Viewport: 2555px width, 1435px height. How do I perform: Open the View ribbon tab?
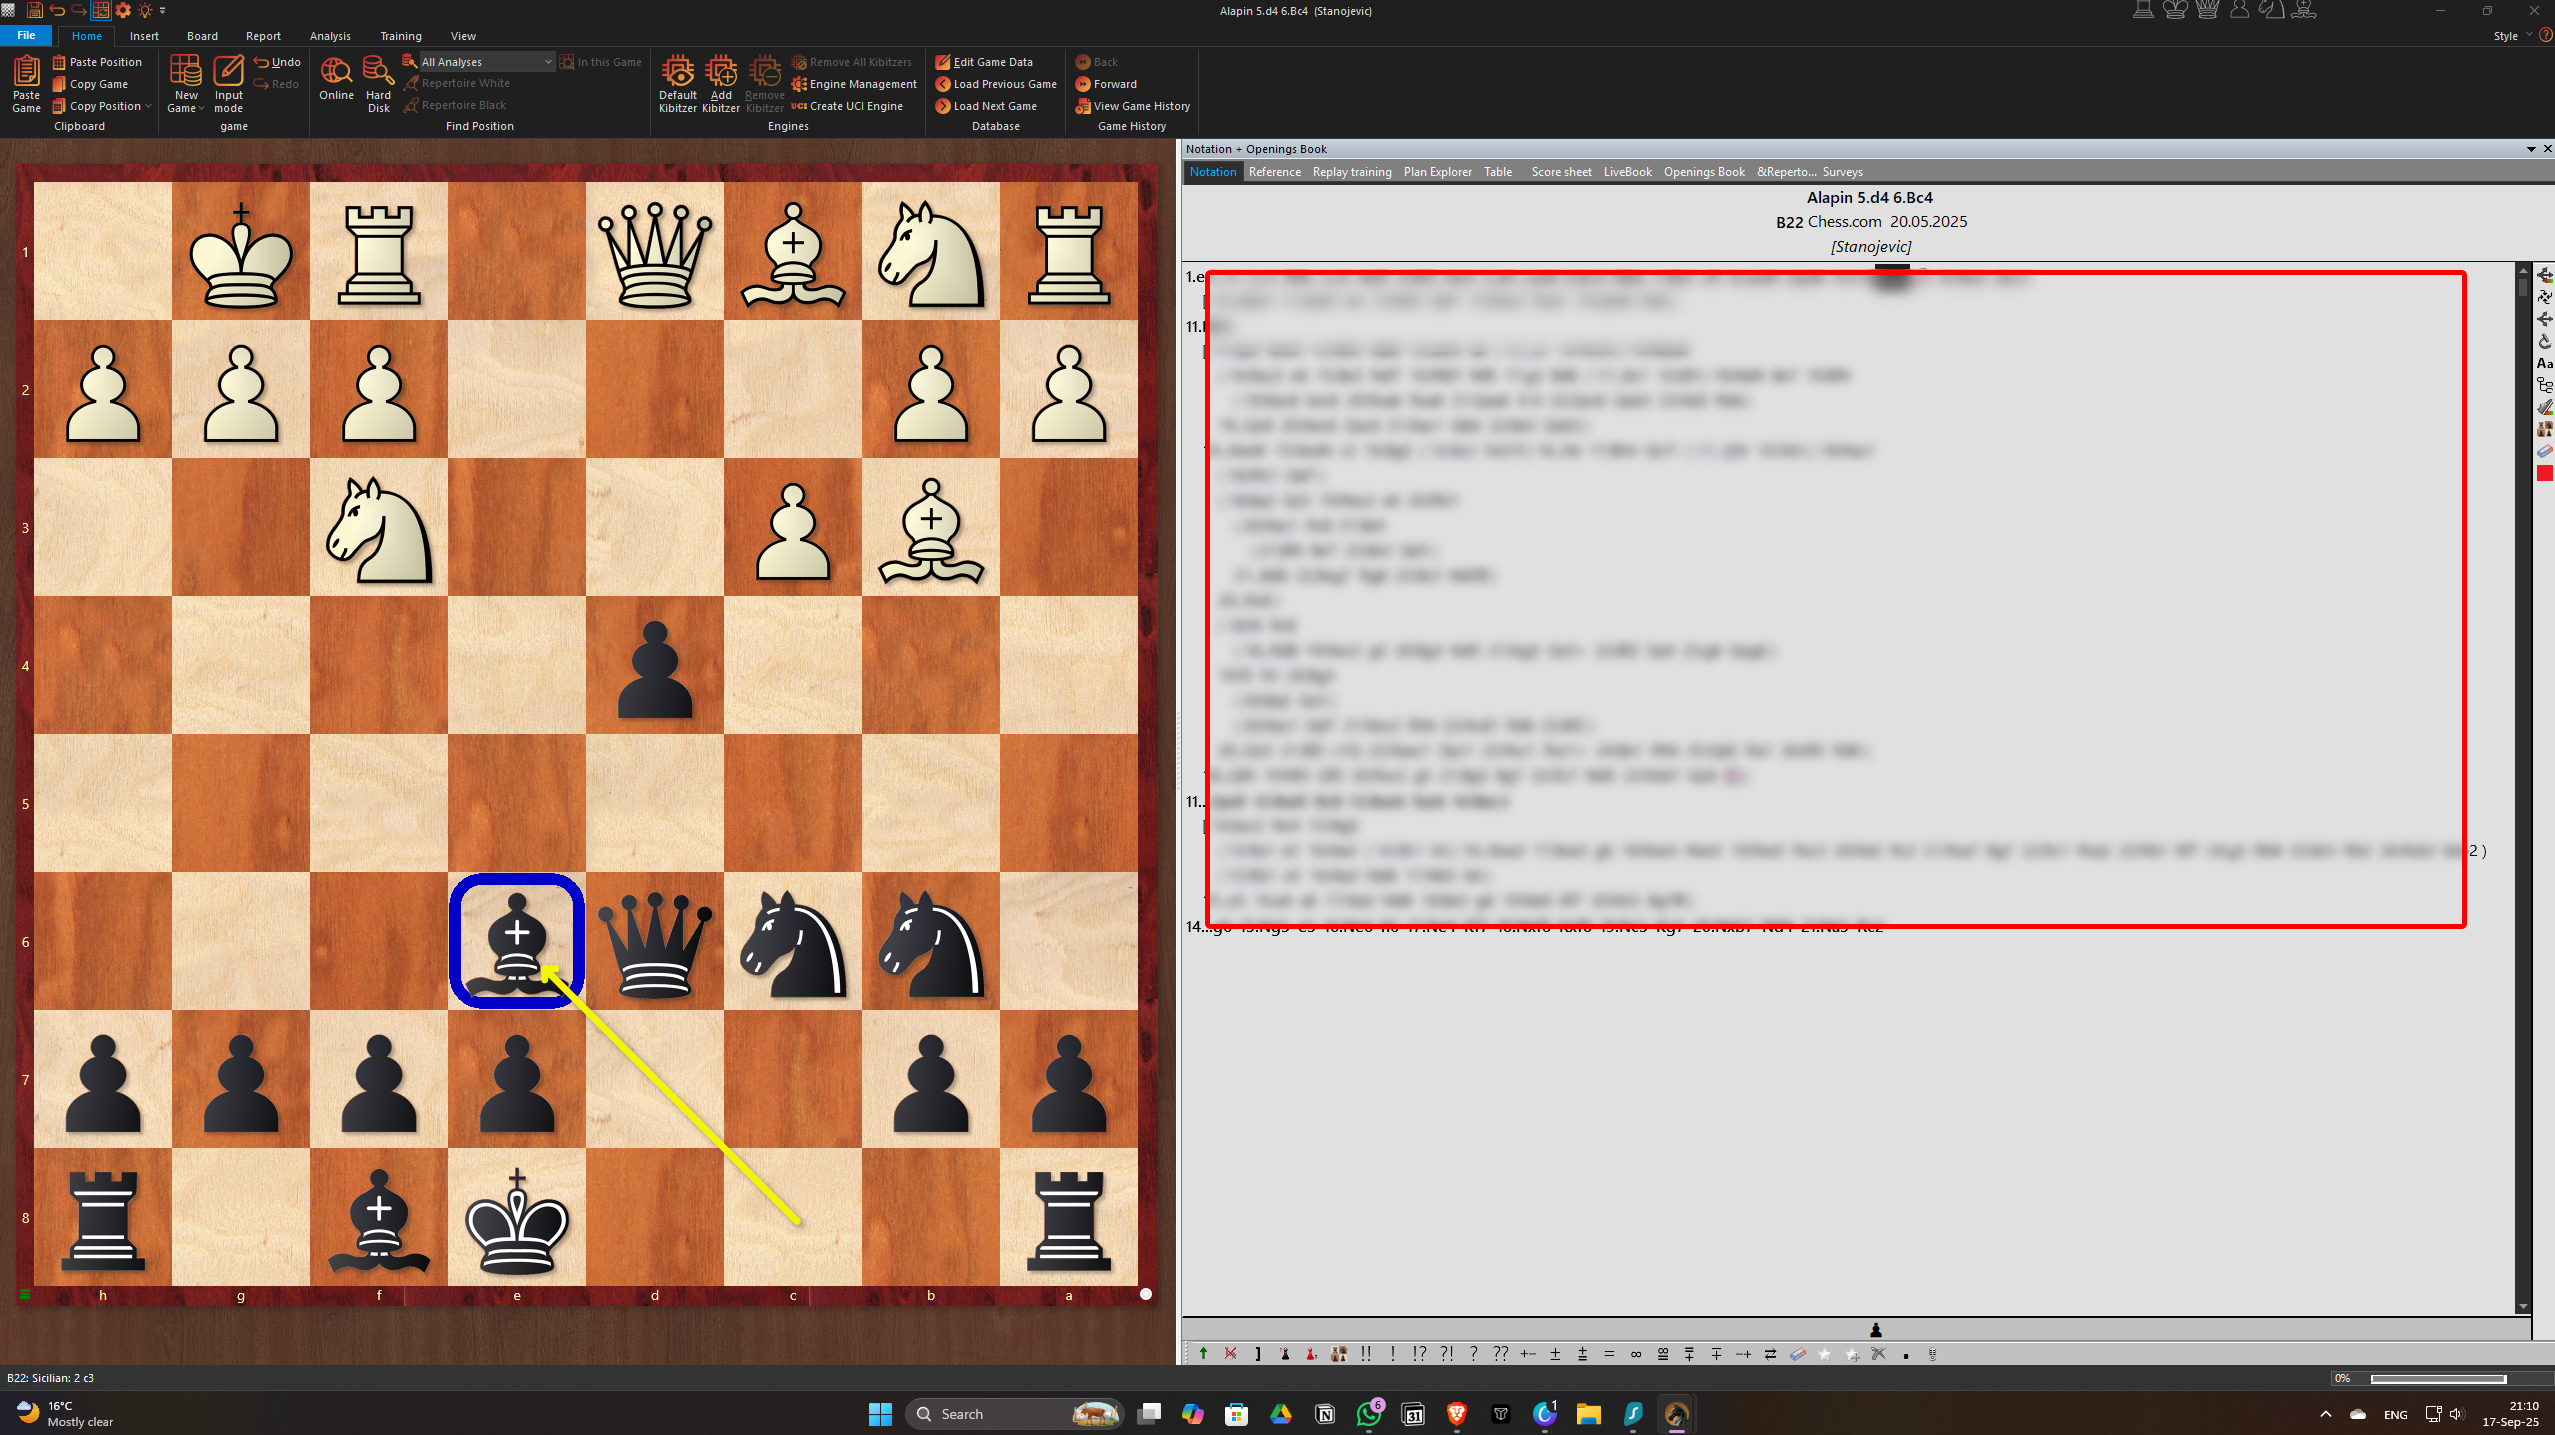point(463,36)
